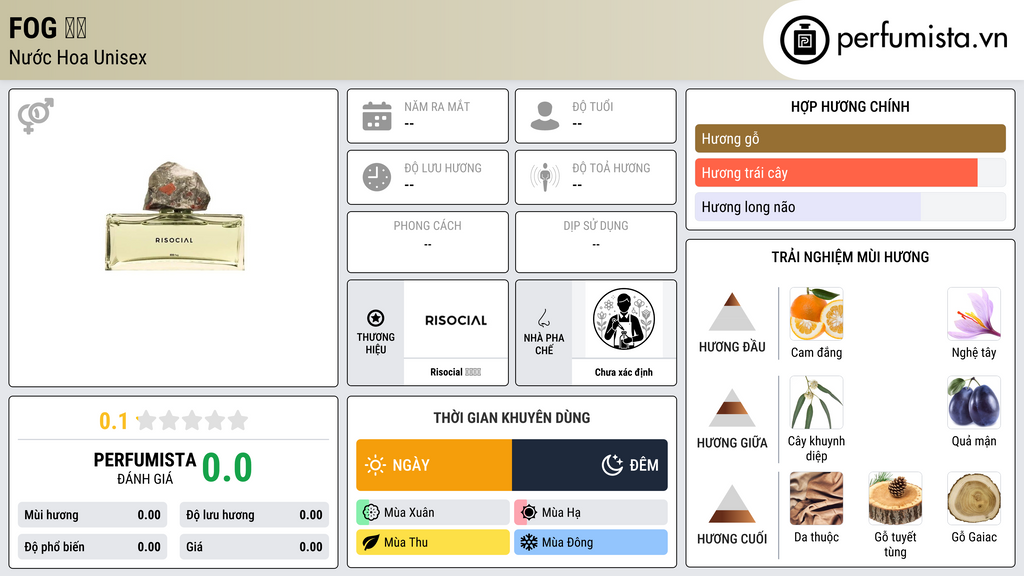Click the Độ tuổi label
This screenshot has height=576, width=1024.
point(592,106)
